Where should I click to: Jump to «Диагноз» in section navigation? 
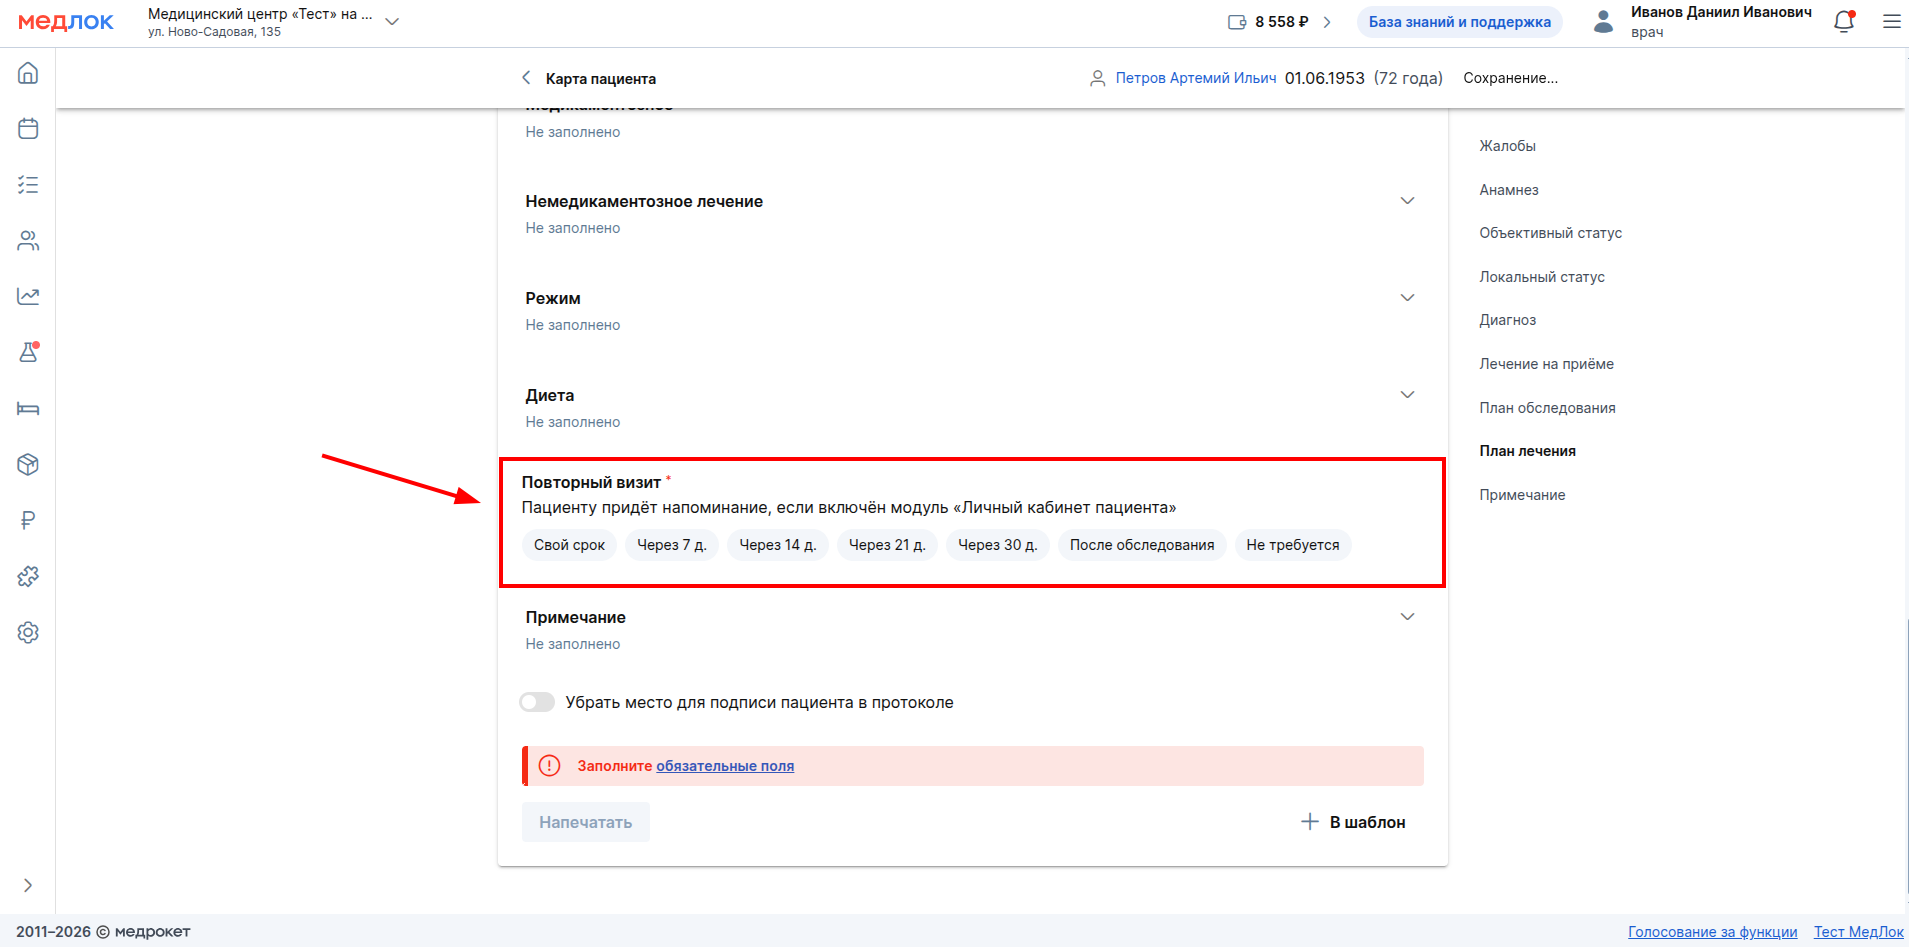click(1507, 320)
